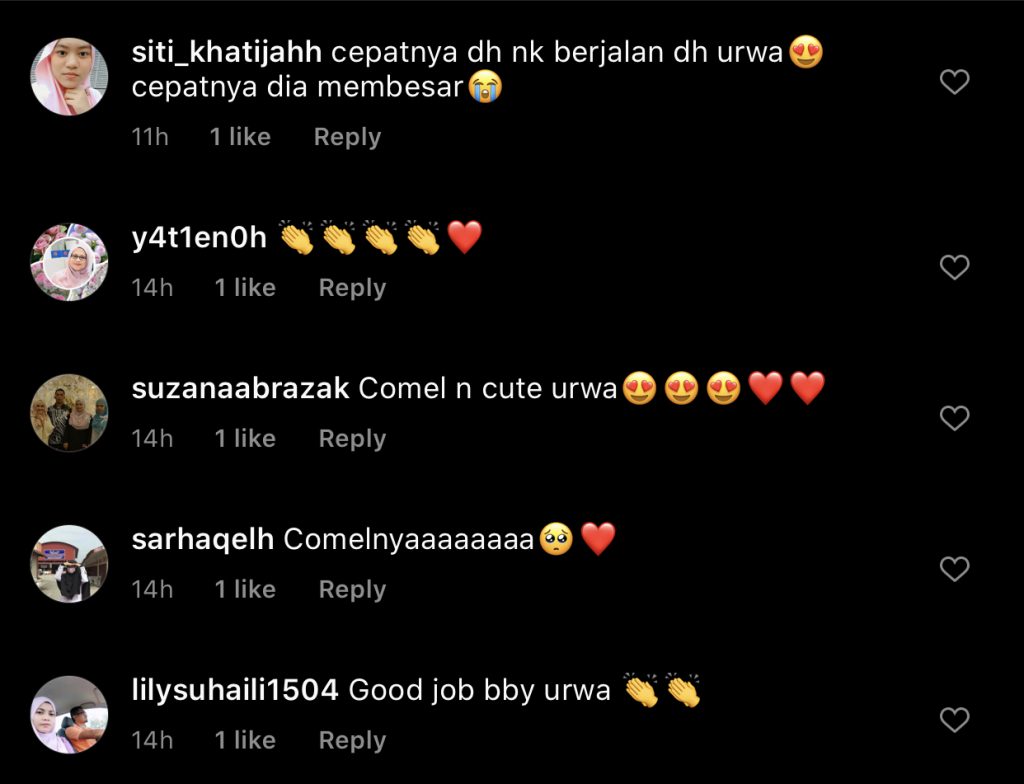This screenshot has width=1024, height=784.
Task: Like lilysuhaili1504's comment heart icon
Action: pyautogui.click(x=954, y=720)
